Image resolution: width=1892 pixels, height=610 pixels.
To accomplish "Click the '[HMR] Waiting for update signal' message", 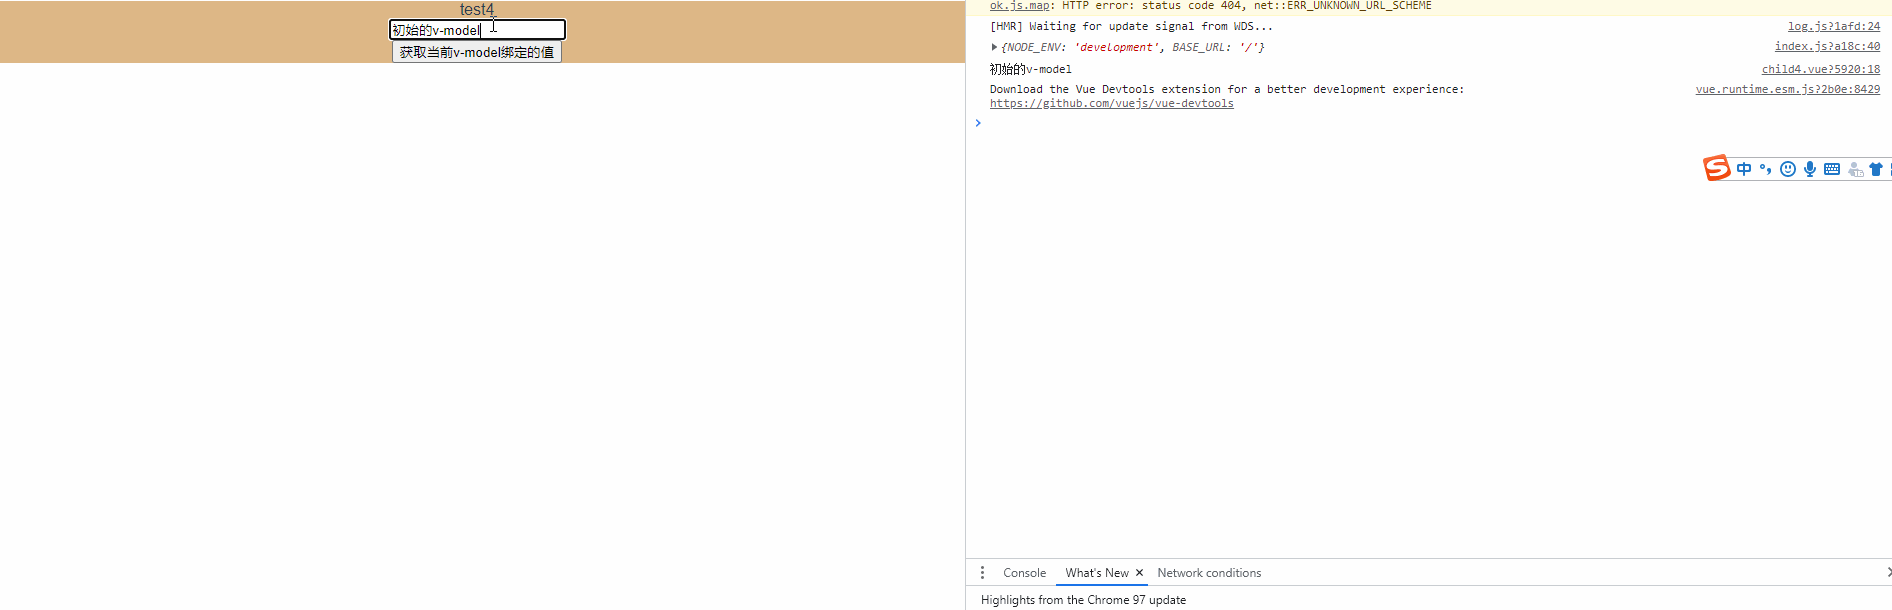I will click(x=1131, y=27).
